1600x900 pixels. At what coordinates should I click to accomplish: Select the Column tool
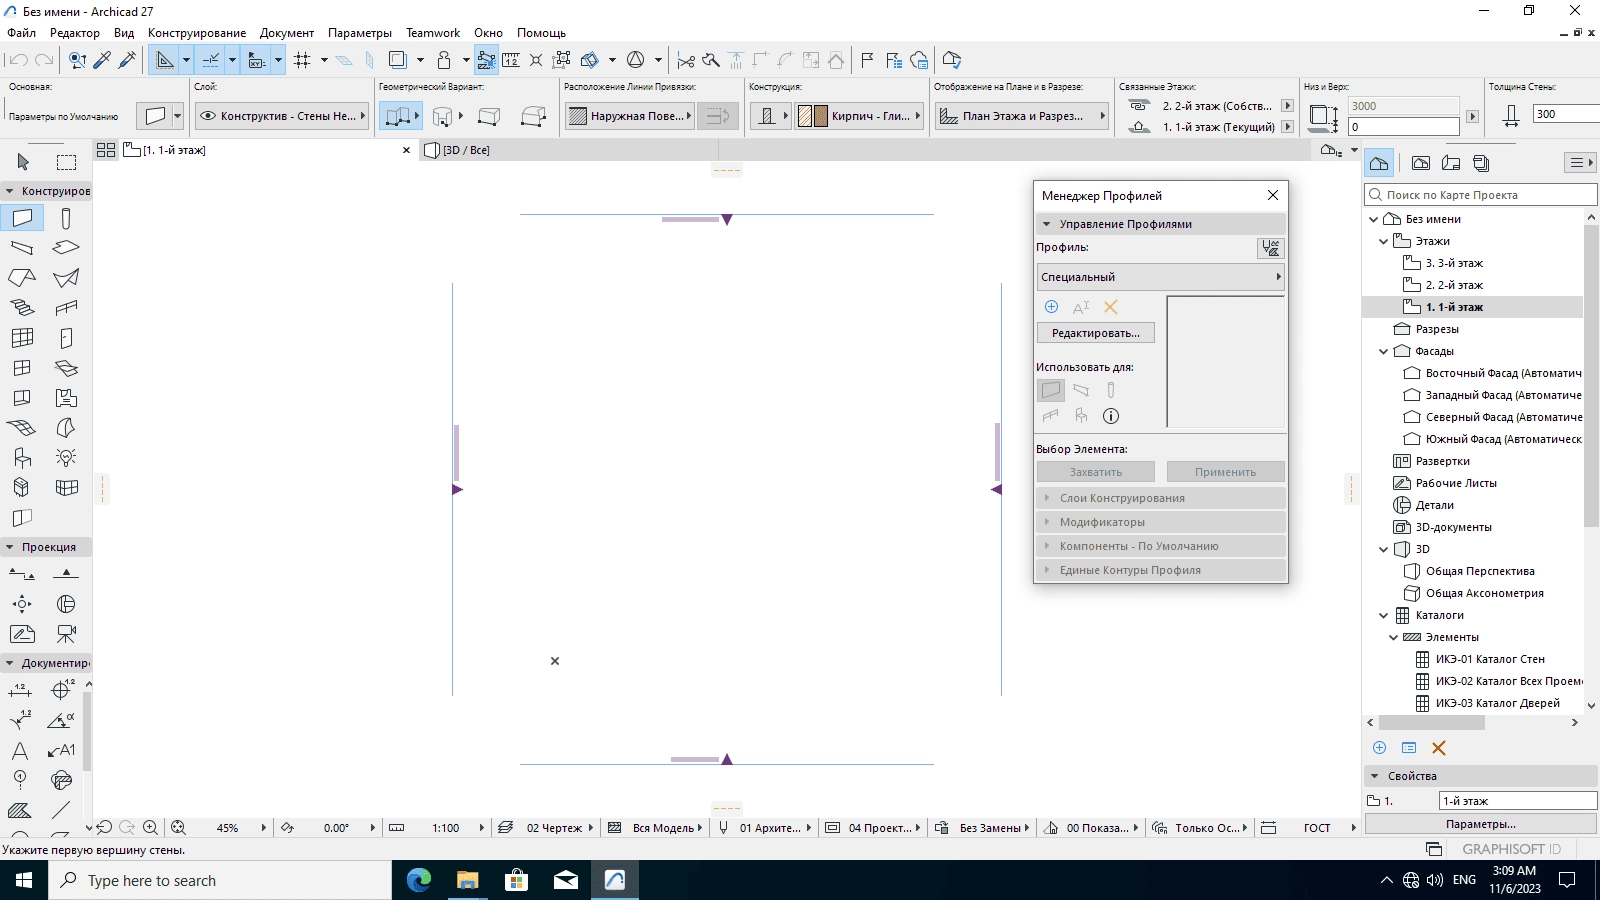pyautogui.click(x=66, y=218)
